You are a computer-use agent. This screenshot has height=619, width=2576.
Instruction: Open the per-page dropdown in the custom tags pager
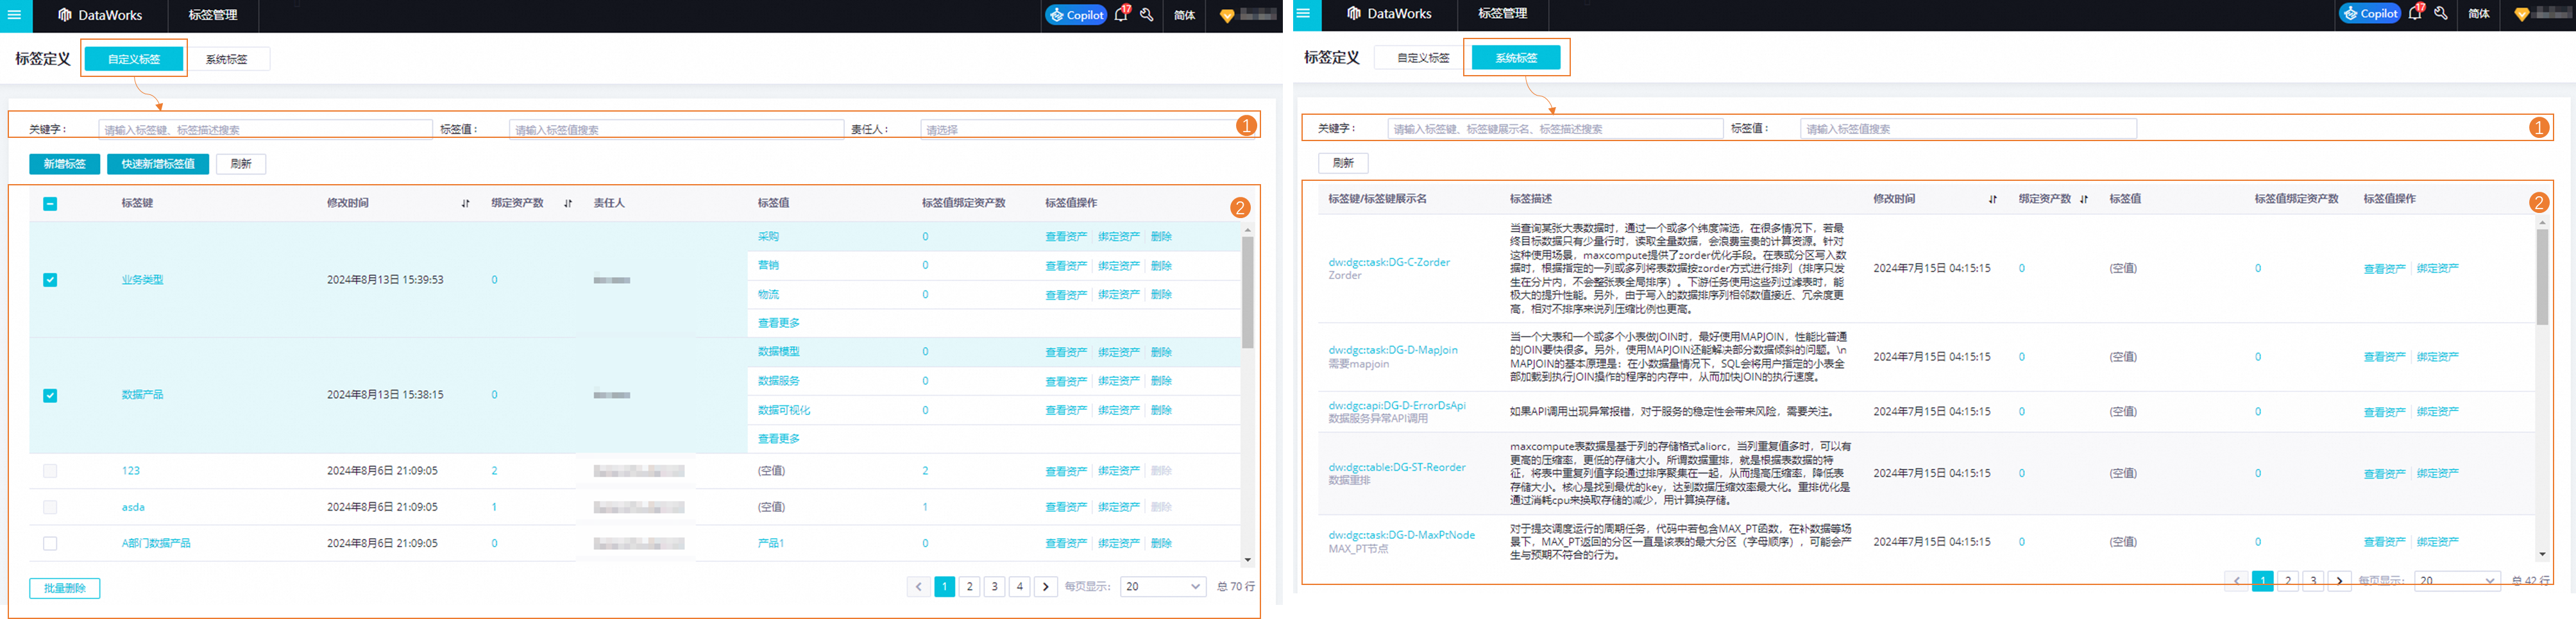pos(1163,587)
